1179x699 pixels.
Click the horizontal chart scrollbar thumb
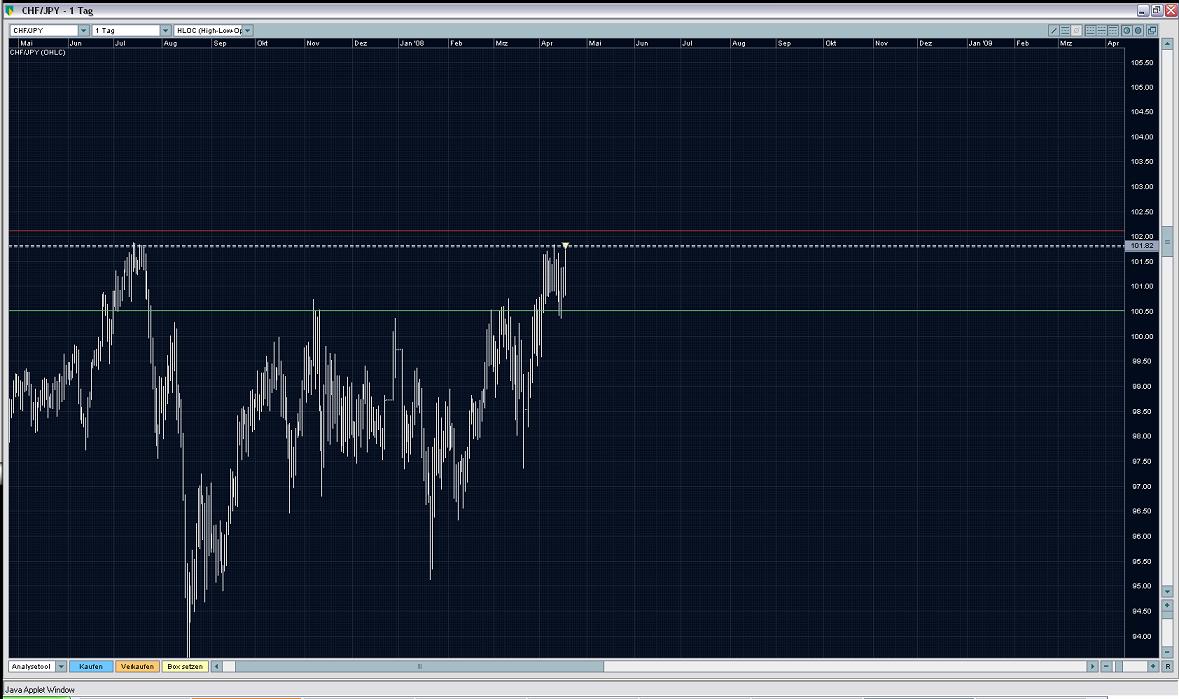point(420,666)
